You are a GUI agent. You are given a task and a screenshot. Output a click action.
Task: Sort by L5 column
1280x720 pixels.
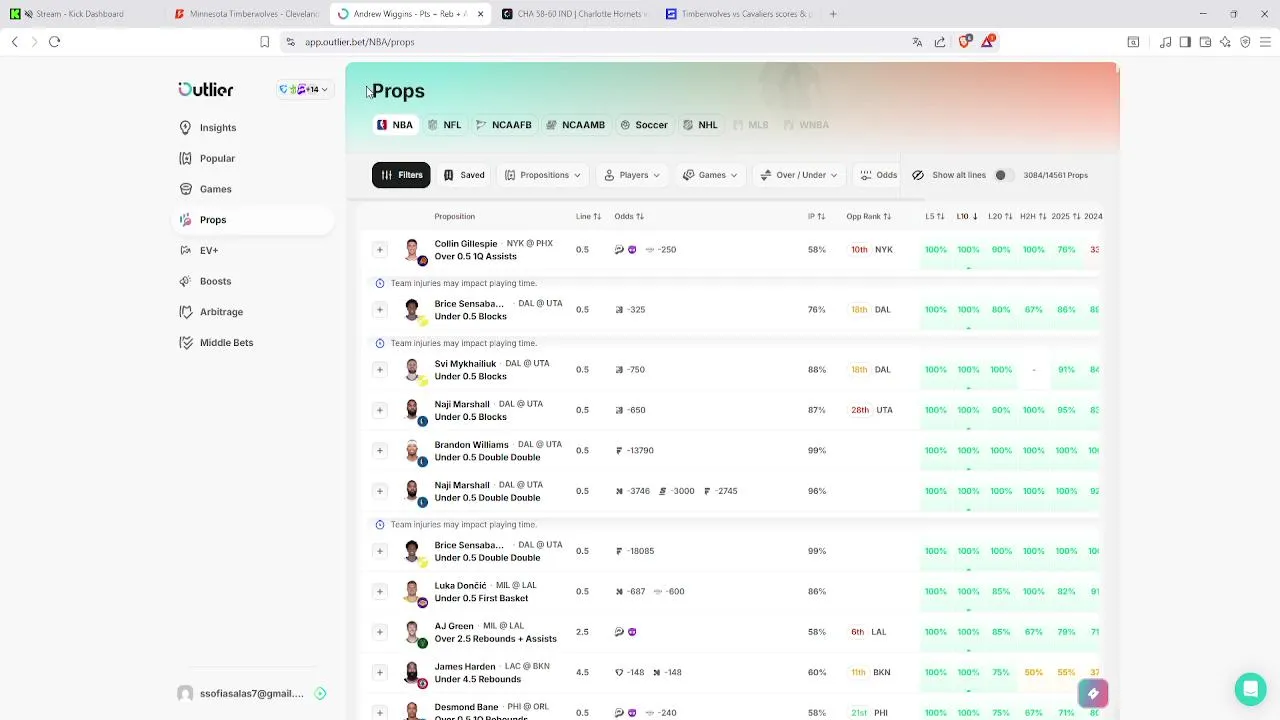[934, 217]
